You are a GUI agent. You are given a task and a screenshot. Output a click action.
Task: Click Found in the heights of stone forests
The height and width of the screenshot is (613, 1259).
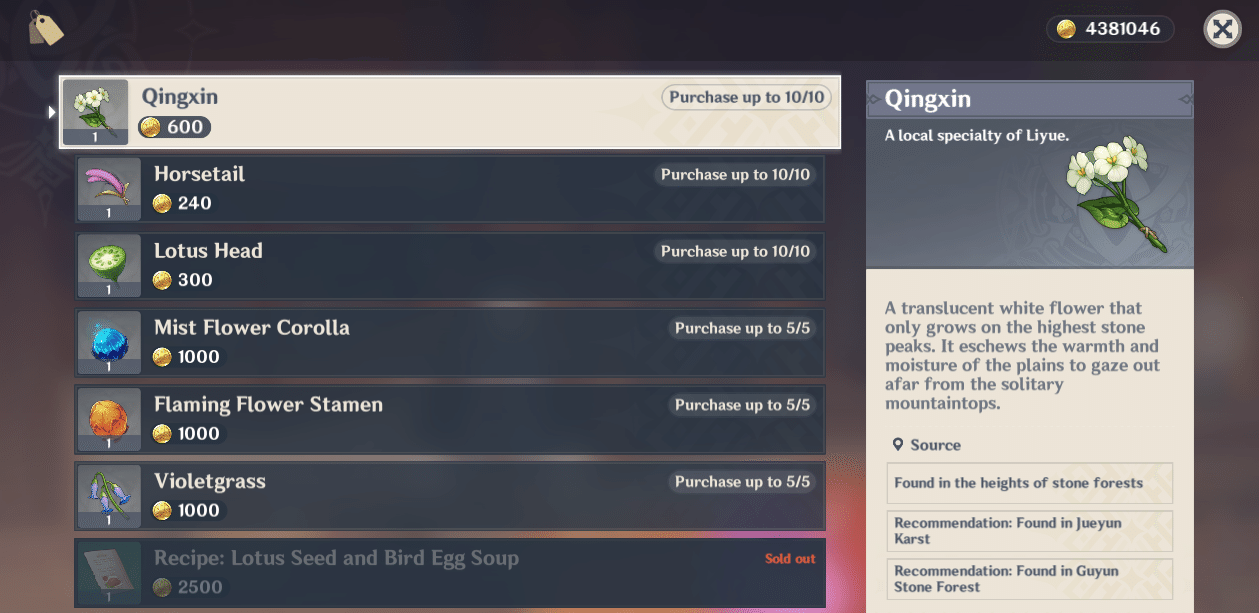pyautogui.click(x=1029, y=483)
